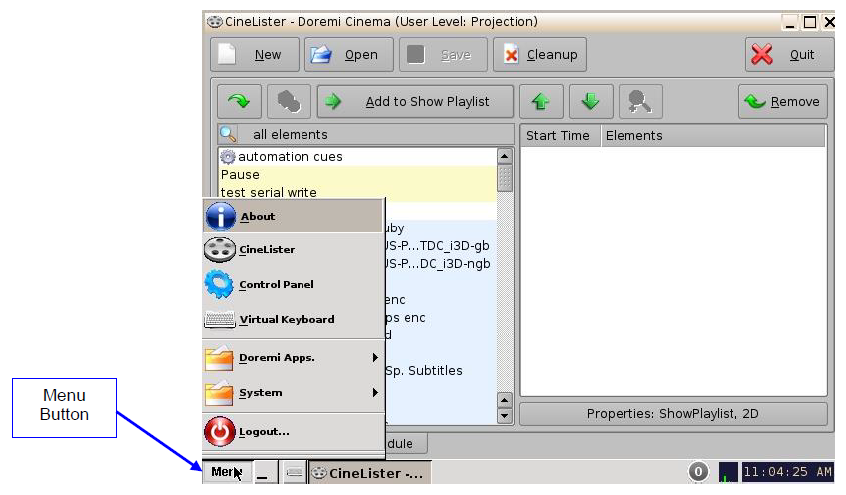Select the test serial write cue

pos(357,192)
